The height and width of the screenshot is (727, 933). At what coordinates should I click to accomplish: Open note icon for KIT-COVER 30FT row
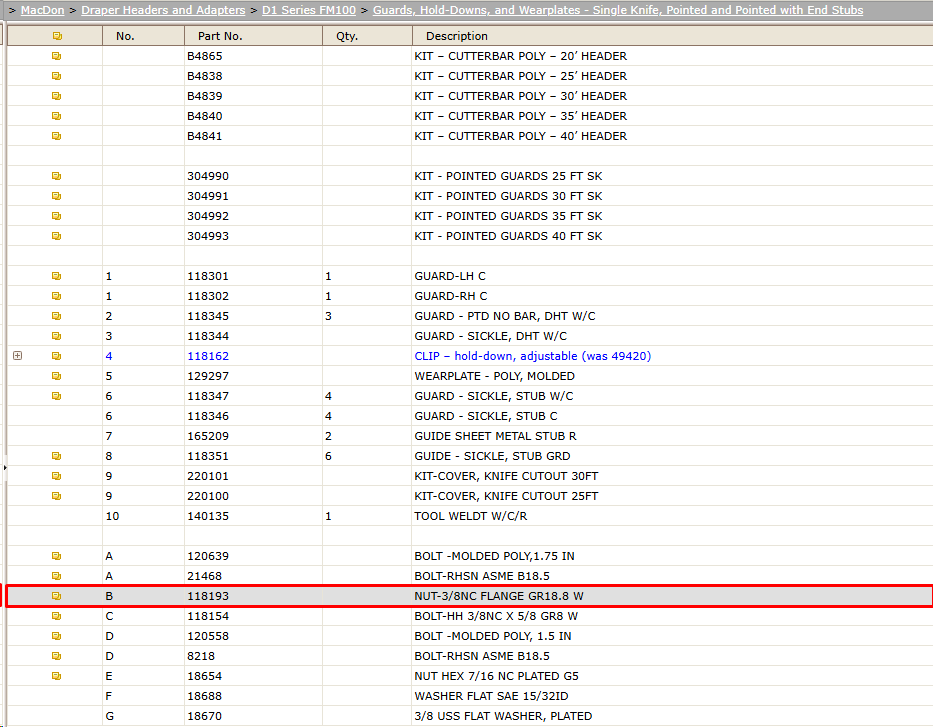57,476
